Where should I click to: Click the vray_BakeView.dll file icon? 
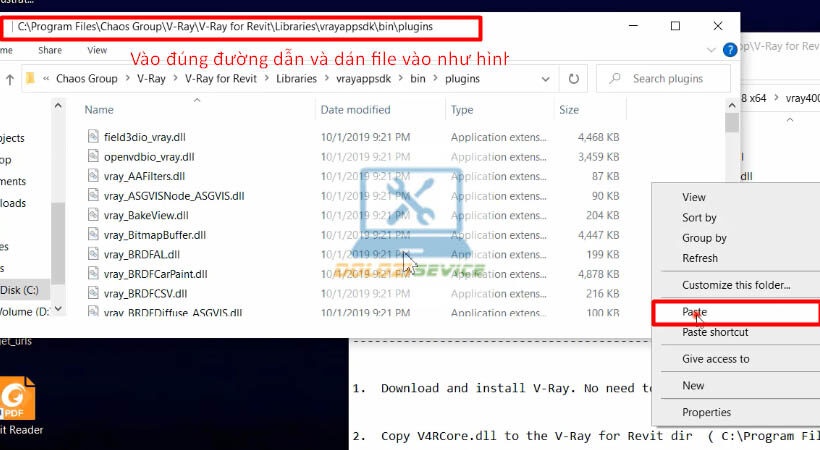(93, 215)
